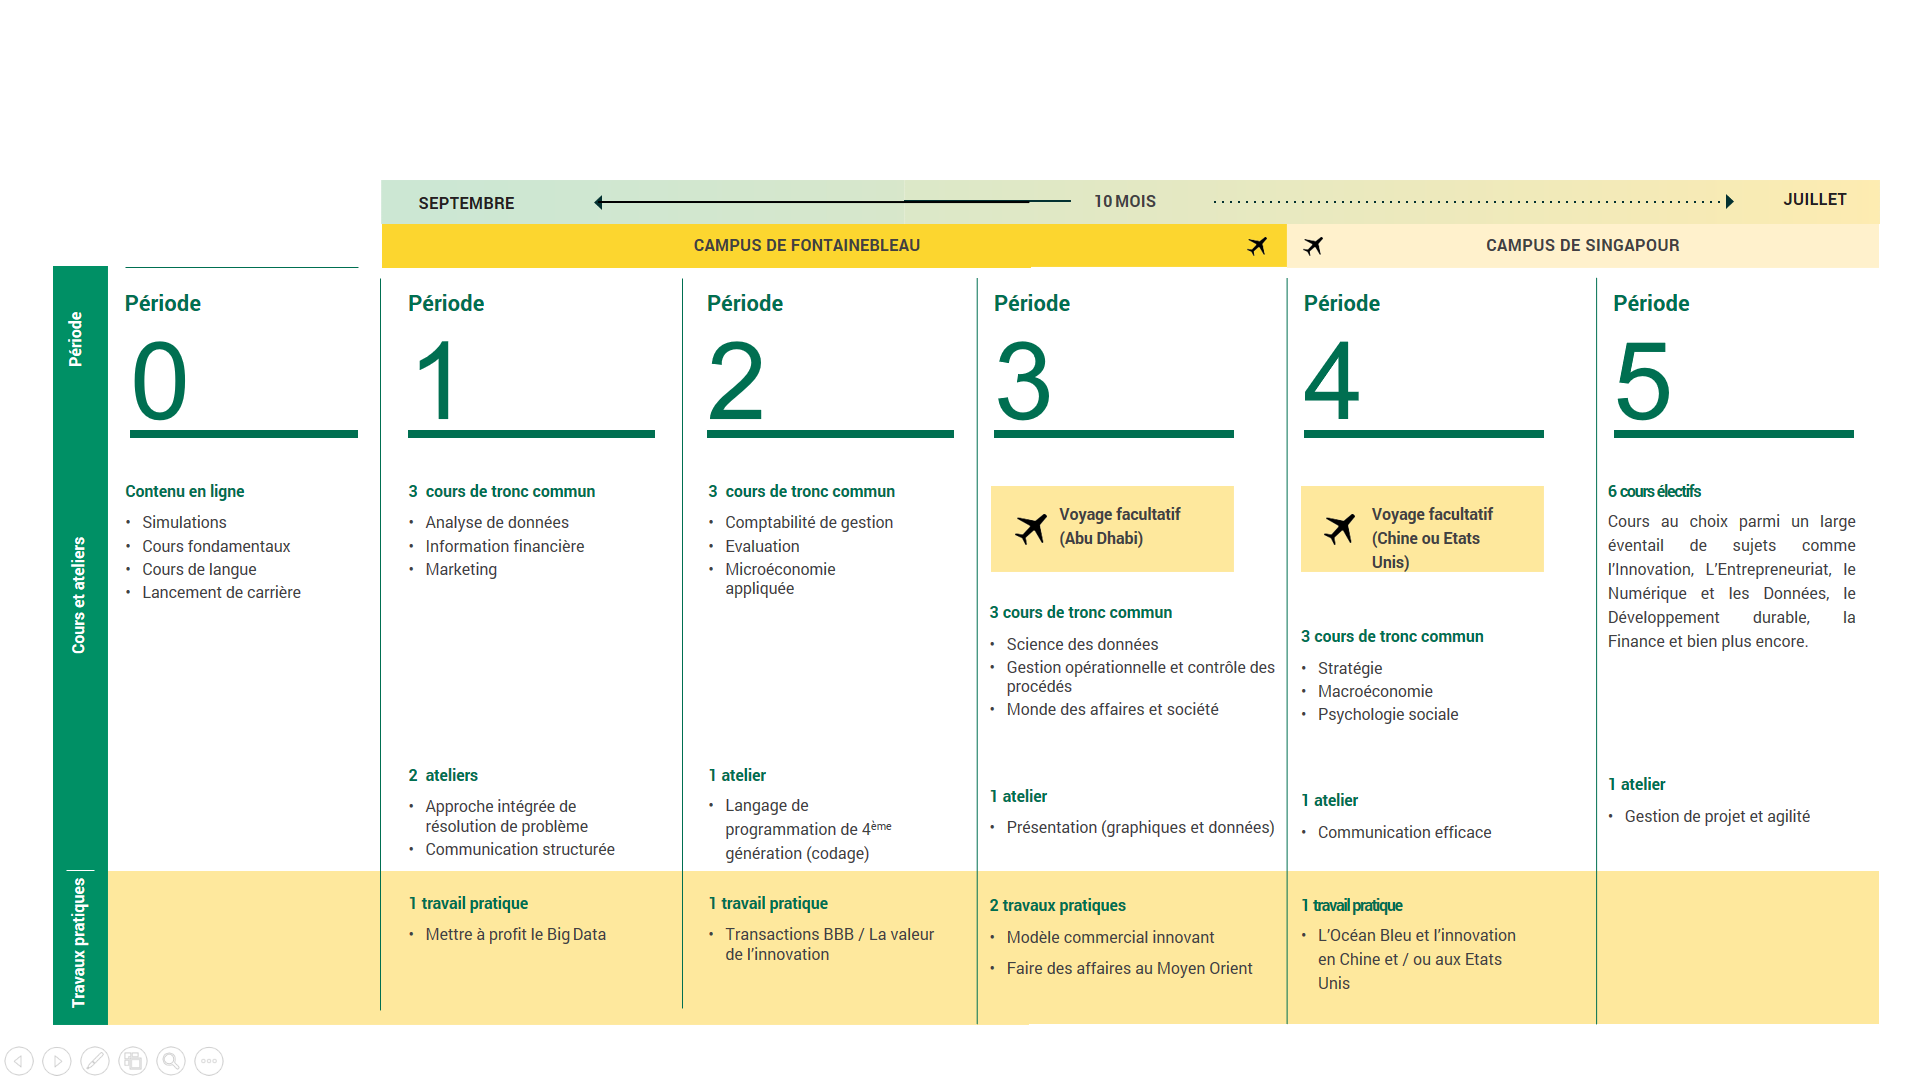Click 'Transactions BBB / La valeur de l'innovation'
1920x1080 pixels.
[829, 944]
